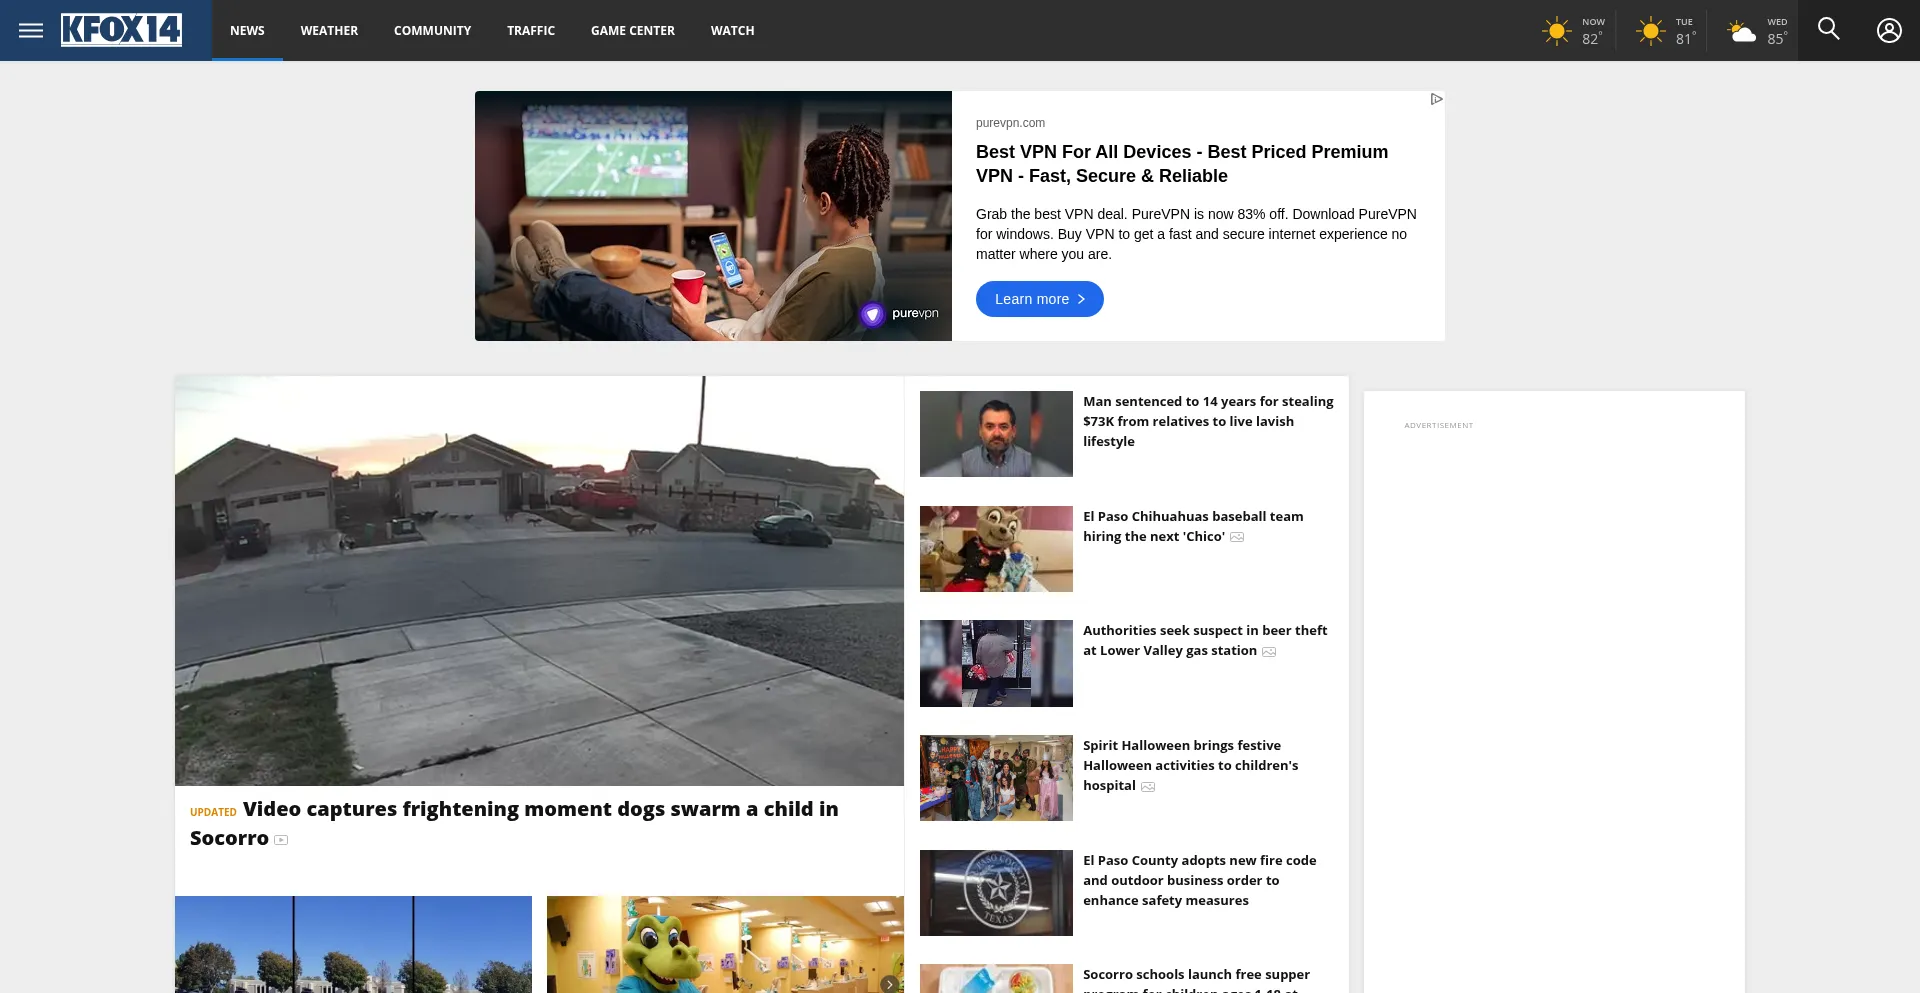The height and width of the screenshot is (993, 1920).
Task: Click the NOW 82° sunny weather icon
Action: pos(1556,31)
